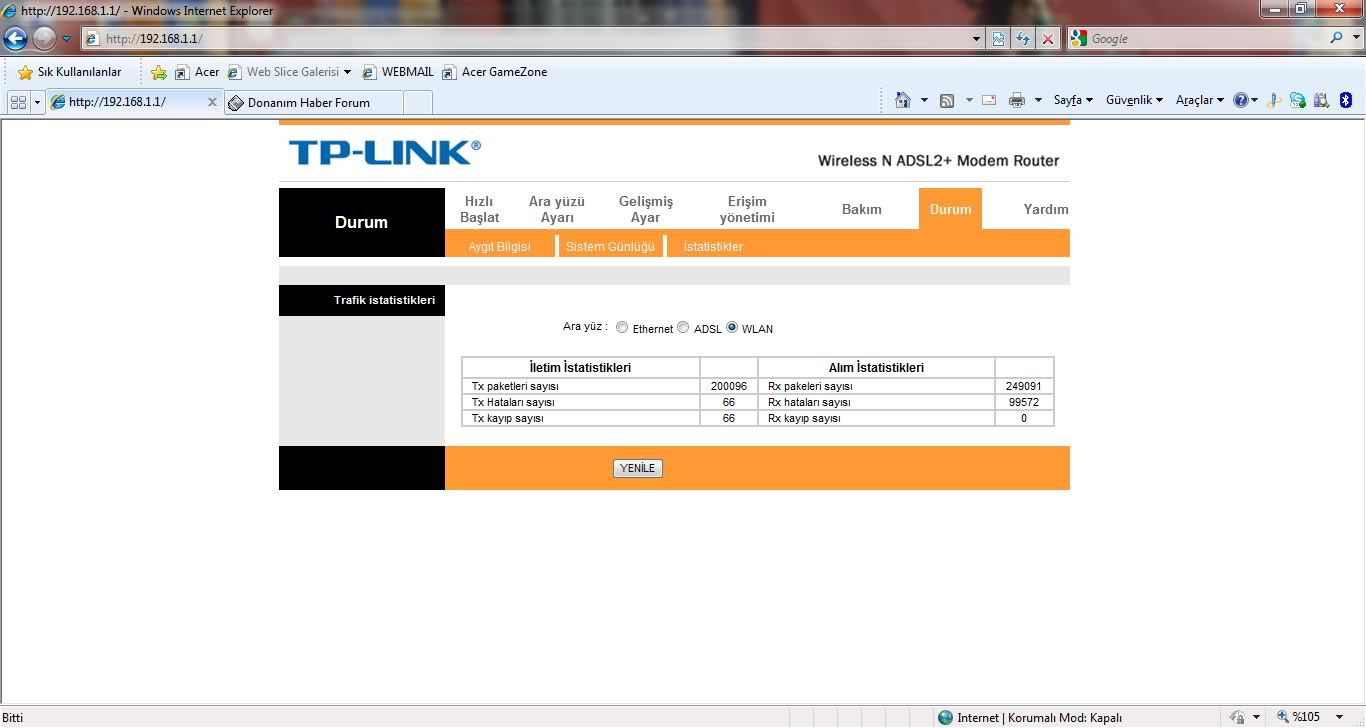The width and height of the screenshot is (1366, 728).
Task: Select the WLAN interface radio button
Action: pos(732,327)
